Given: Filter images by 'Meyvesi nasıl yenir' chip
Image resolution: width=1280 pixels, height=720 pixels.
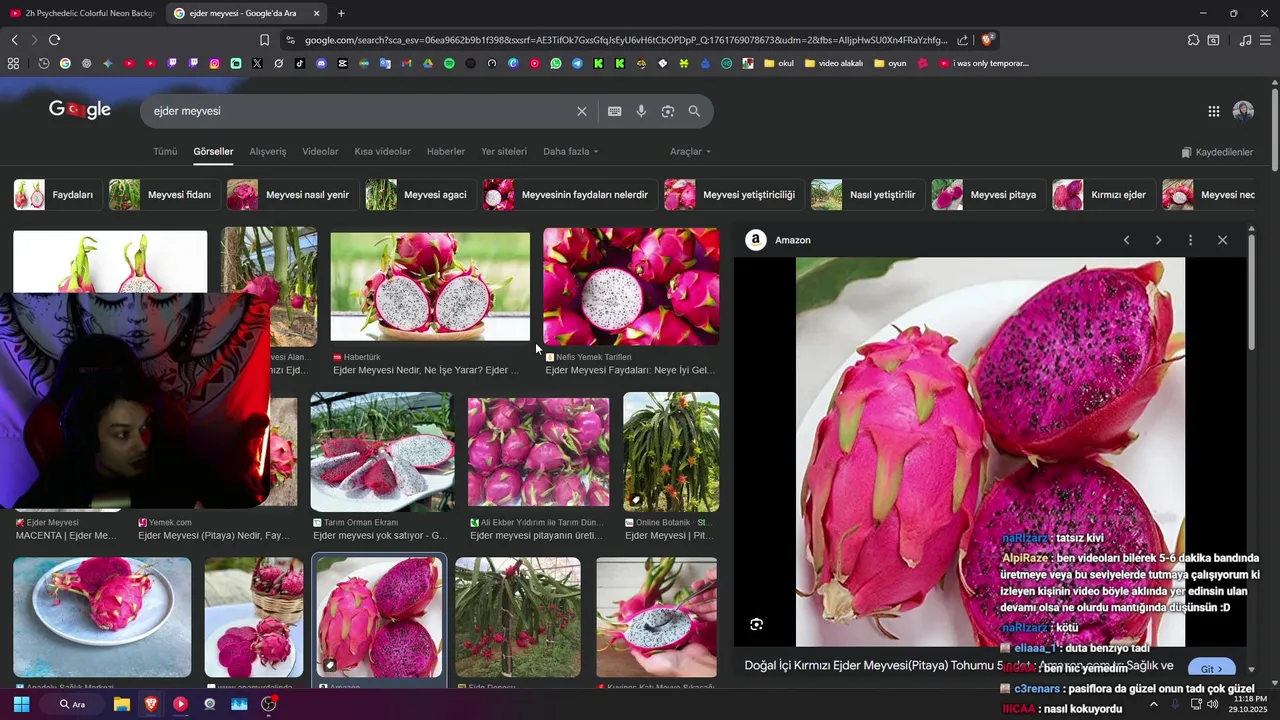Looking at the screenshot, I should 291,195.
